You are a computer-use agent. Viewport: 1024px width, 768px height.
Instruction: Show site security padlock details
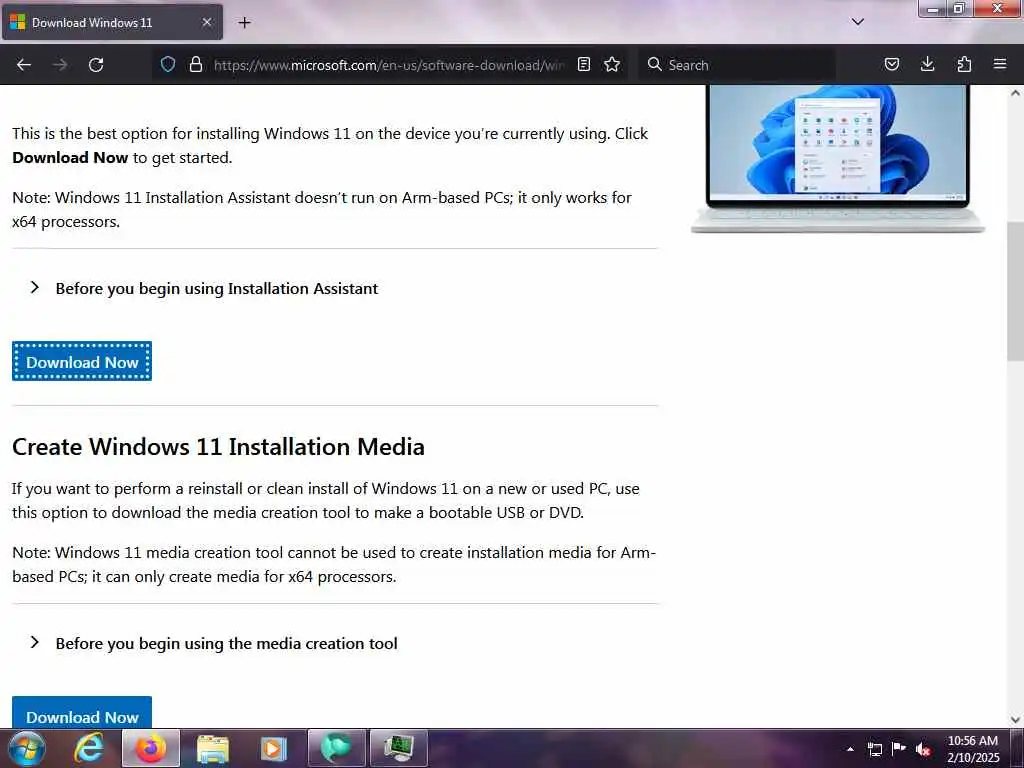(195, 65)
